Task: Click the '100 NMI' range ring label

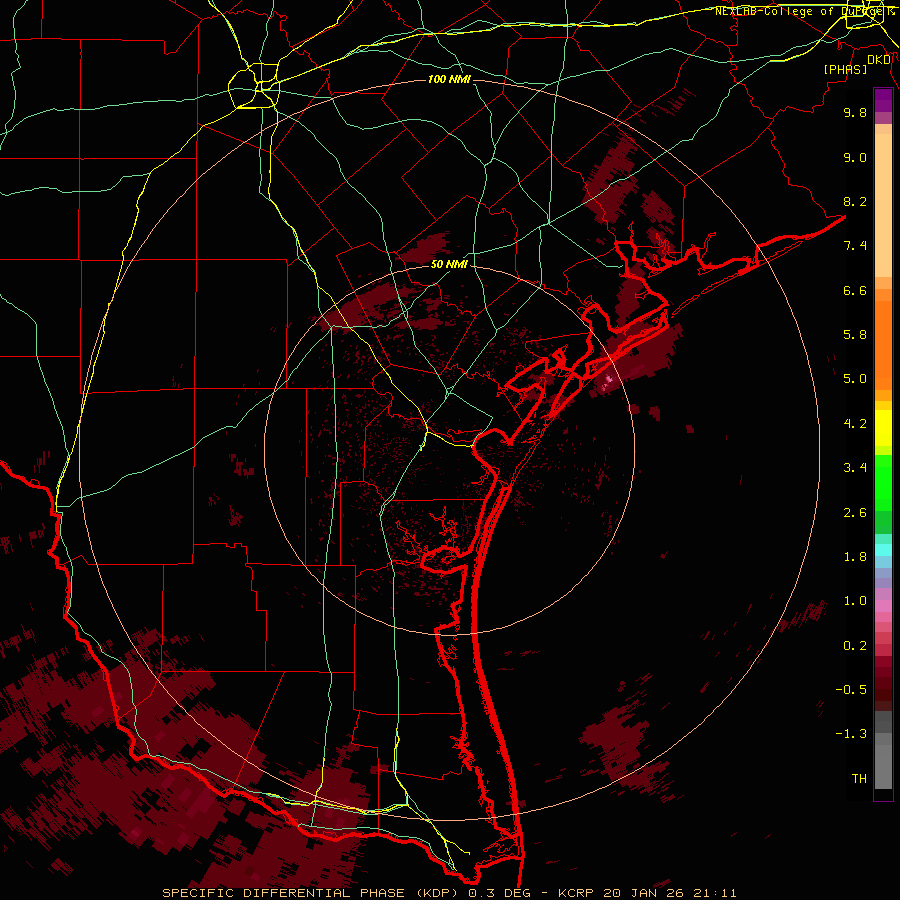Action: tap(449, 79)
